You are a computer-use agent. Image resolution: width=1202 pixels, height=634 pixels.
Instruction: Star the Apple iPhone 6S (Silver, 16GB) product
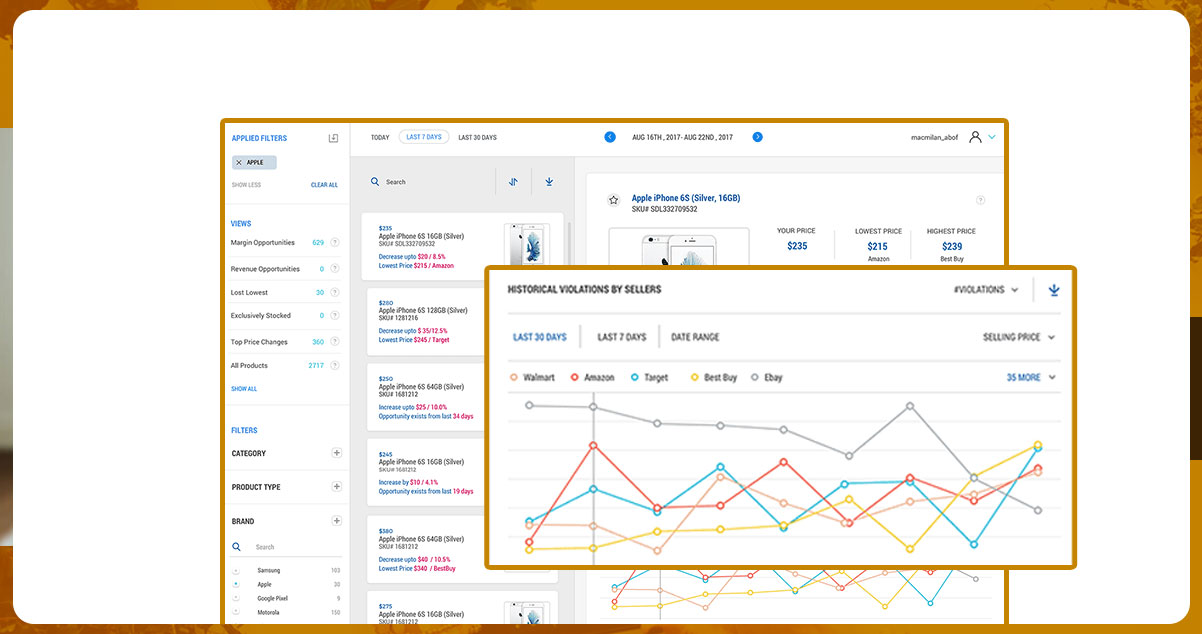614,200
